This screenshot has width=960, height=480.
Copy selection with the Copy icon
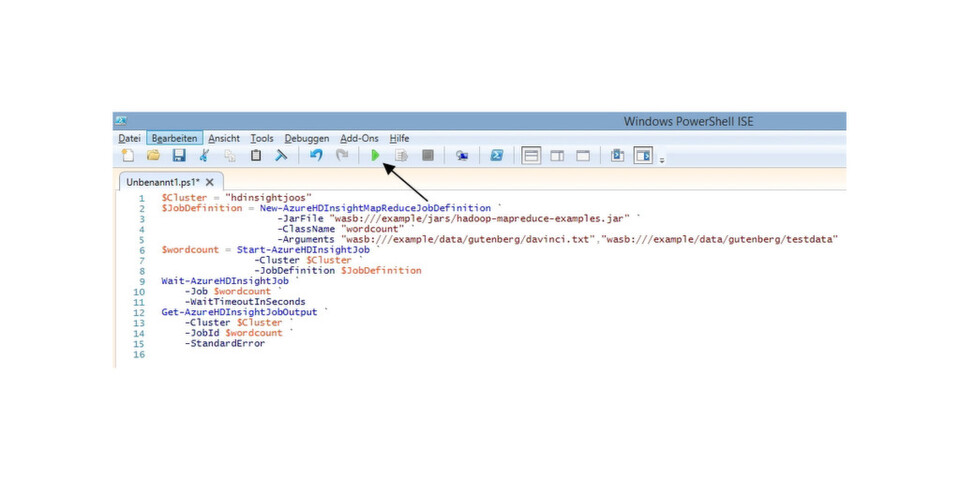(230, 156)
